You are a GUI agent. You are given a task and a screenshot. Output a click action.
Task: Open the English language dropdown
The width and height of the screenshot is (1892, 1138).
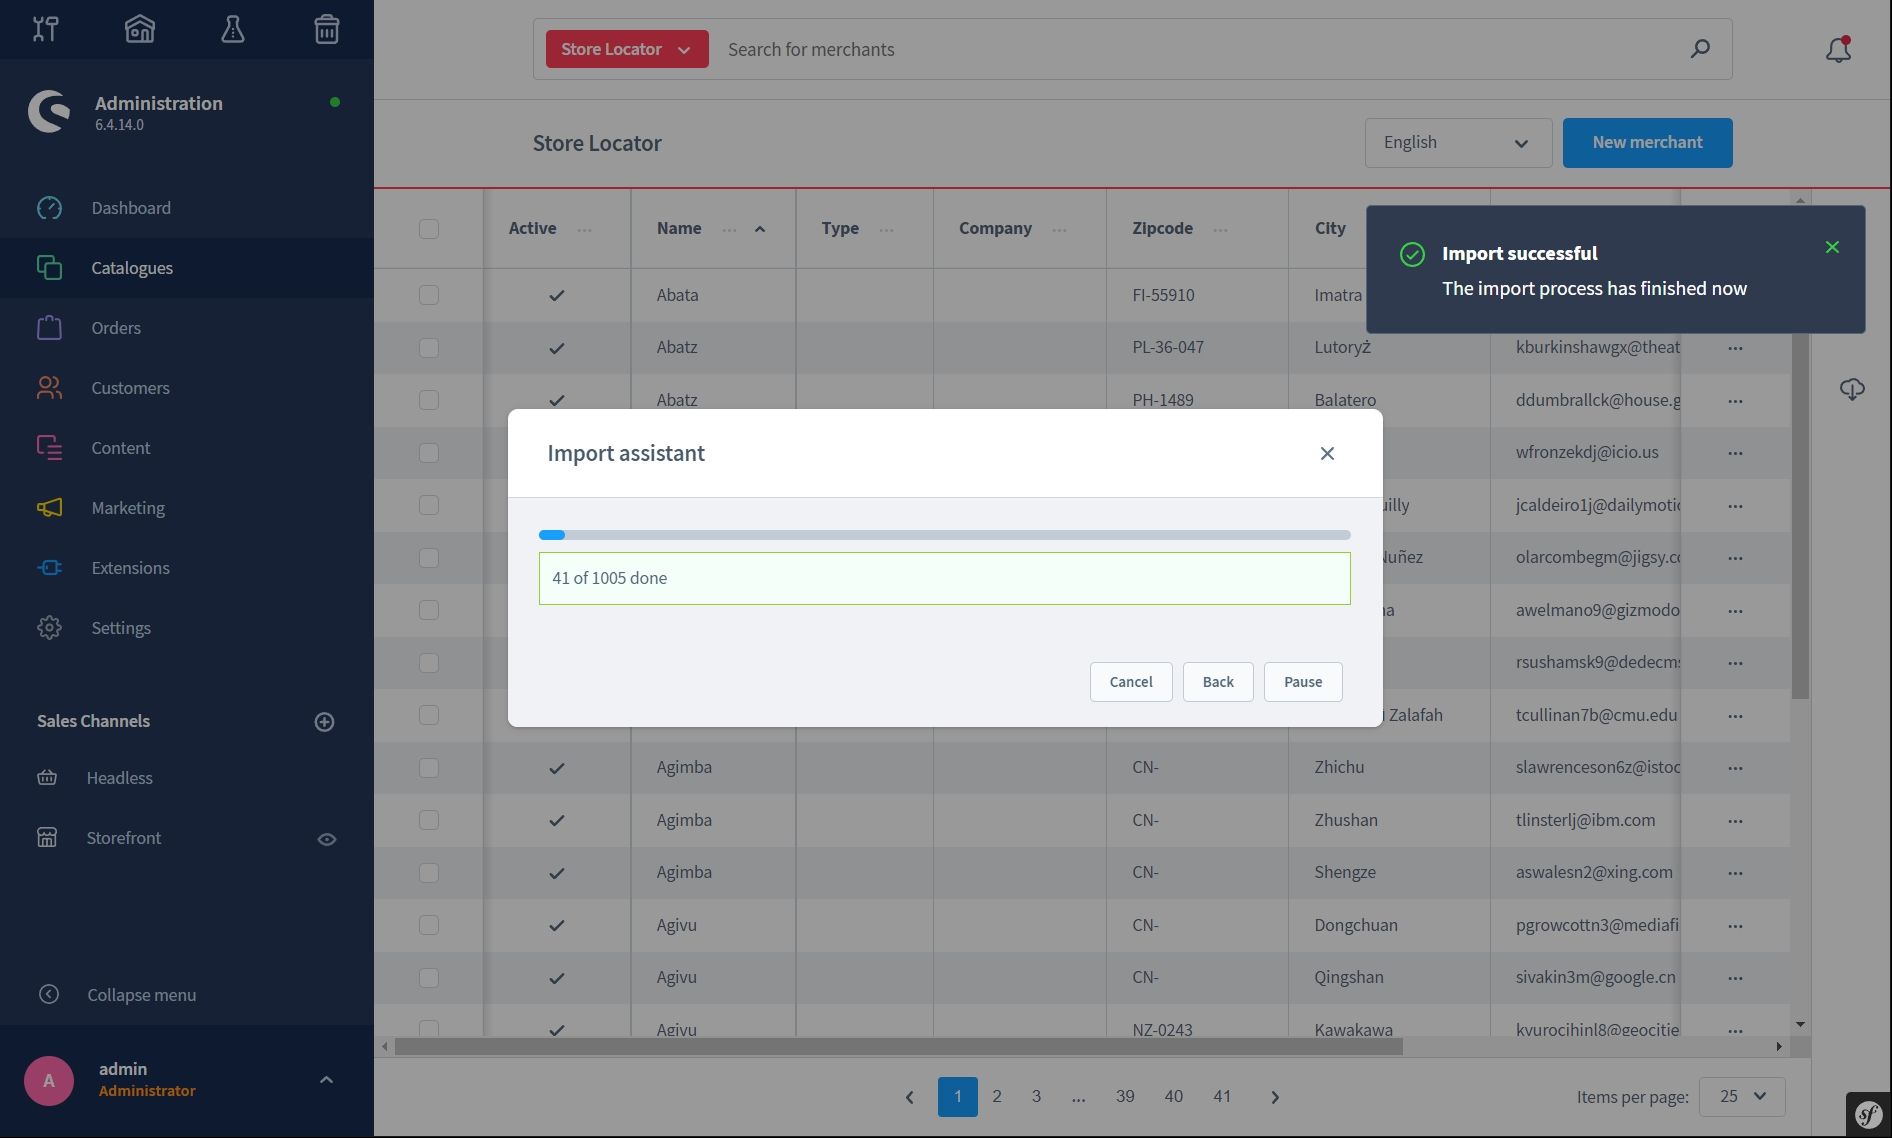1457,143
